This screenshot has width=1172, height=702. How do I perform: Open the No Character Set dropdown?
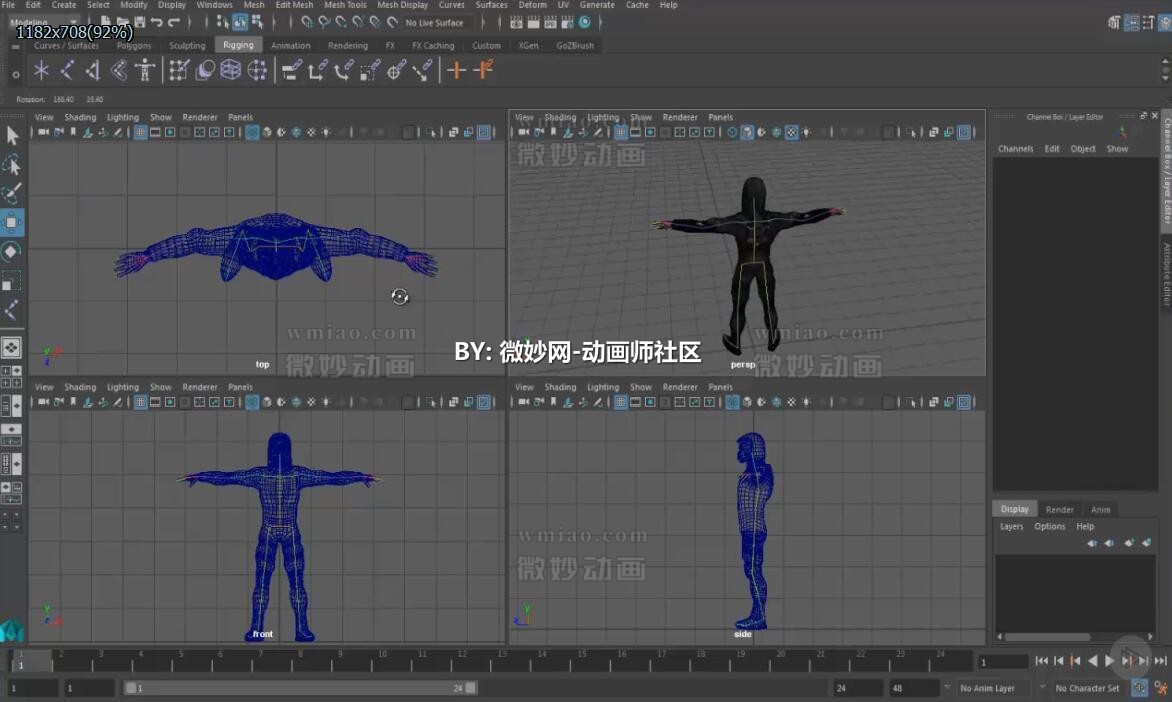click(1092, 688)
